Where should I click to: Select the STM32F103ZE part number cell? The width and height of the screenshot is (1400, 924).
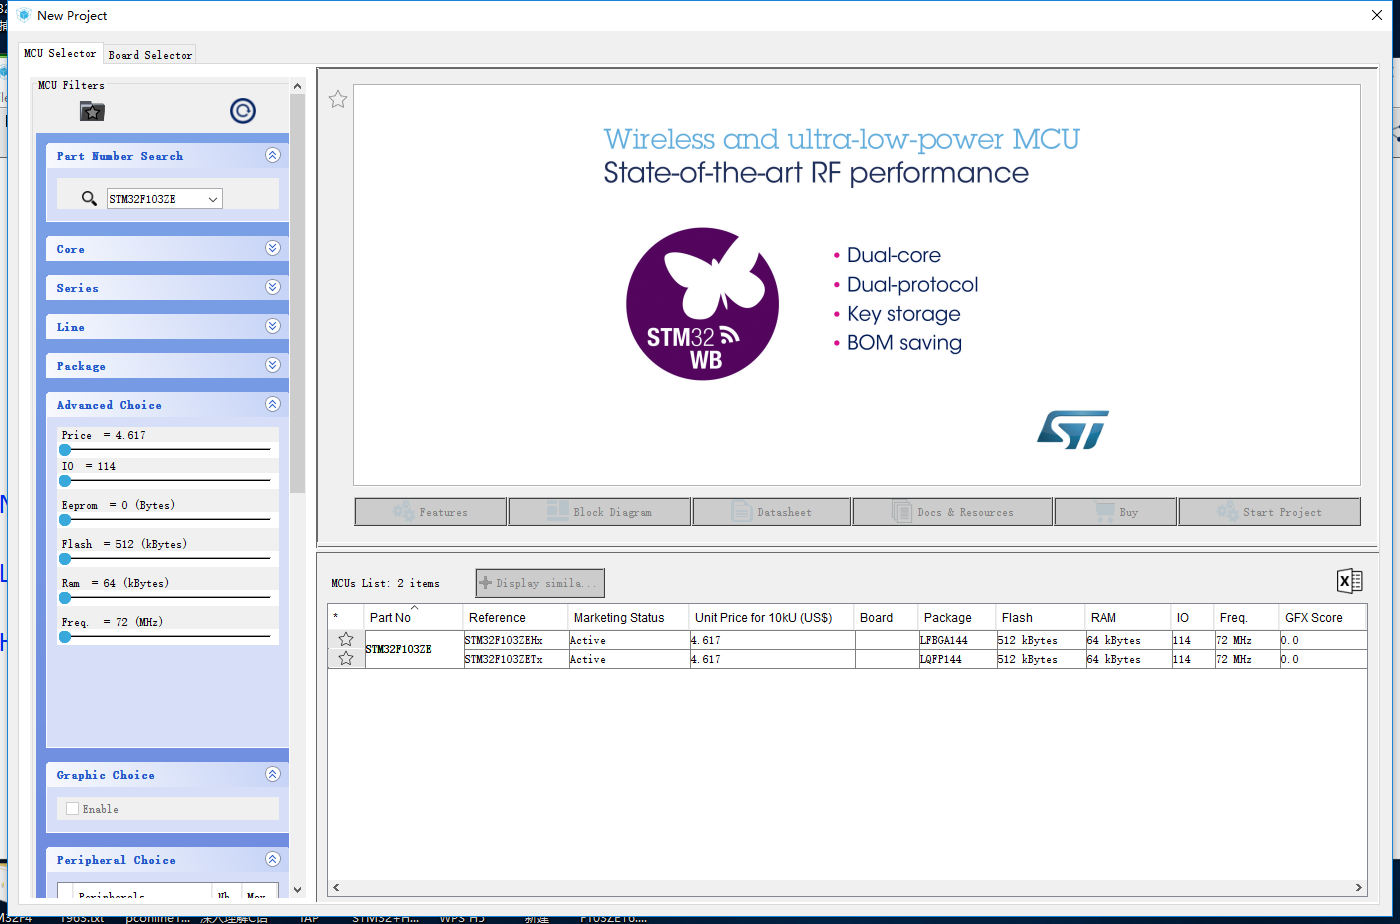click(x=414, y=649)
